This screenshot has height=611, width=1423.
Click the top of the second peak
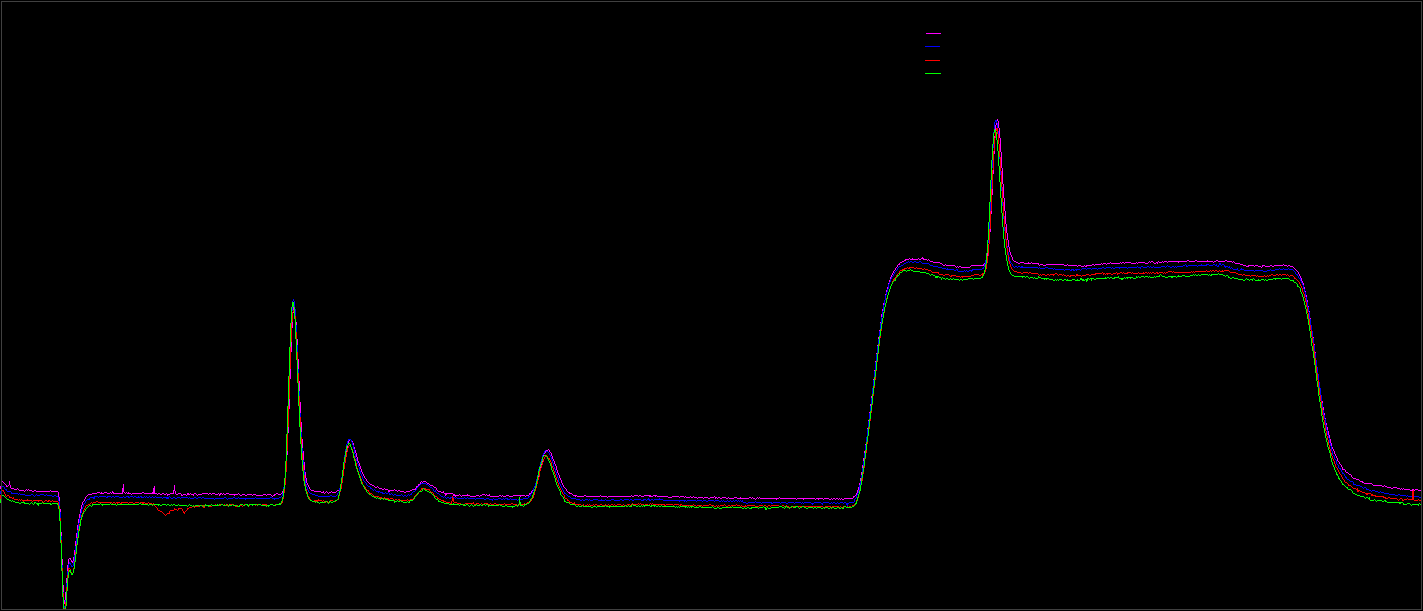pyautogui.click(x=349, y=442)
